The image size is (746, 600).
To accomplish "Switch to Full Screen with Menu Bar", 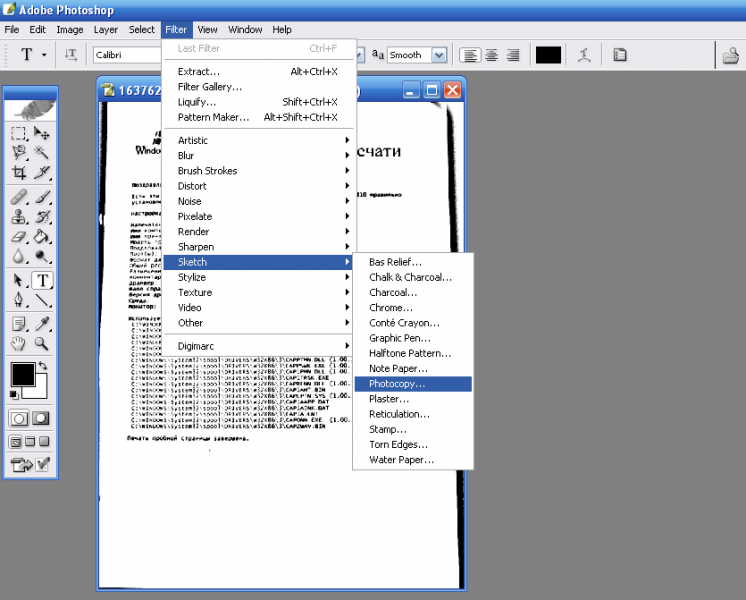I will (30, 442).
